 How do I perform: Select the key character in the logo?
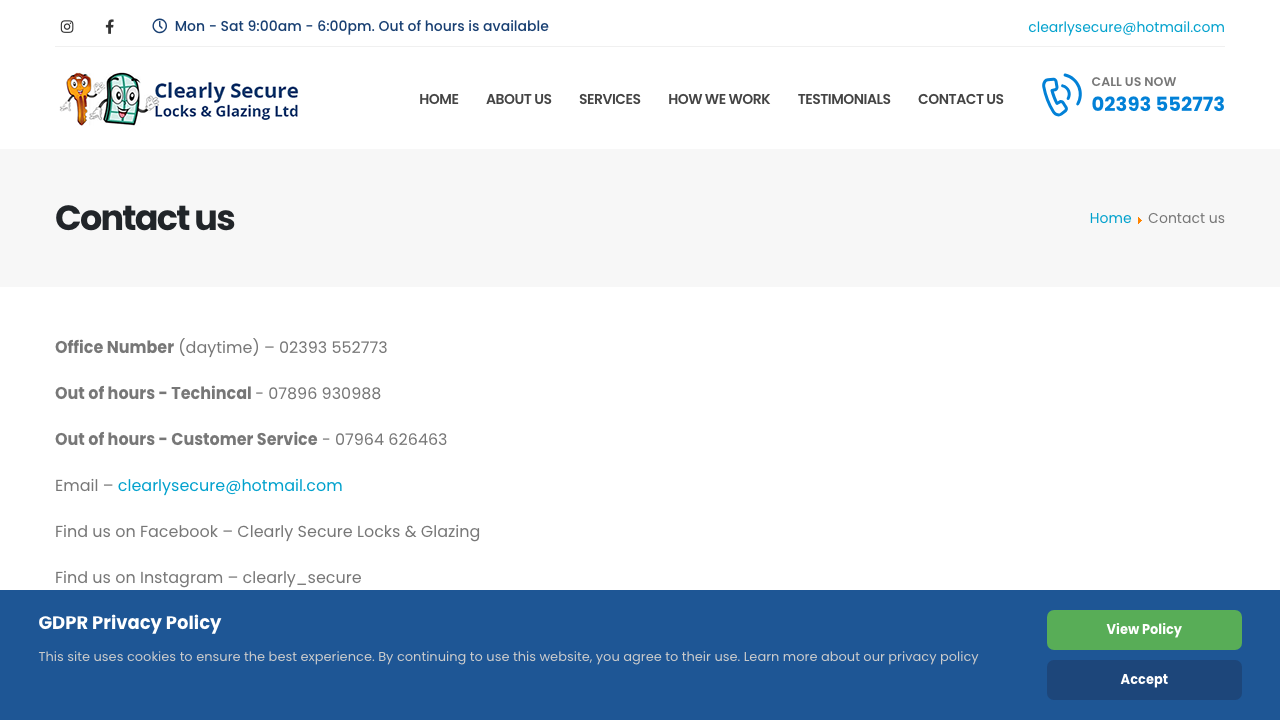pos(82,97)
